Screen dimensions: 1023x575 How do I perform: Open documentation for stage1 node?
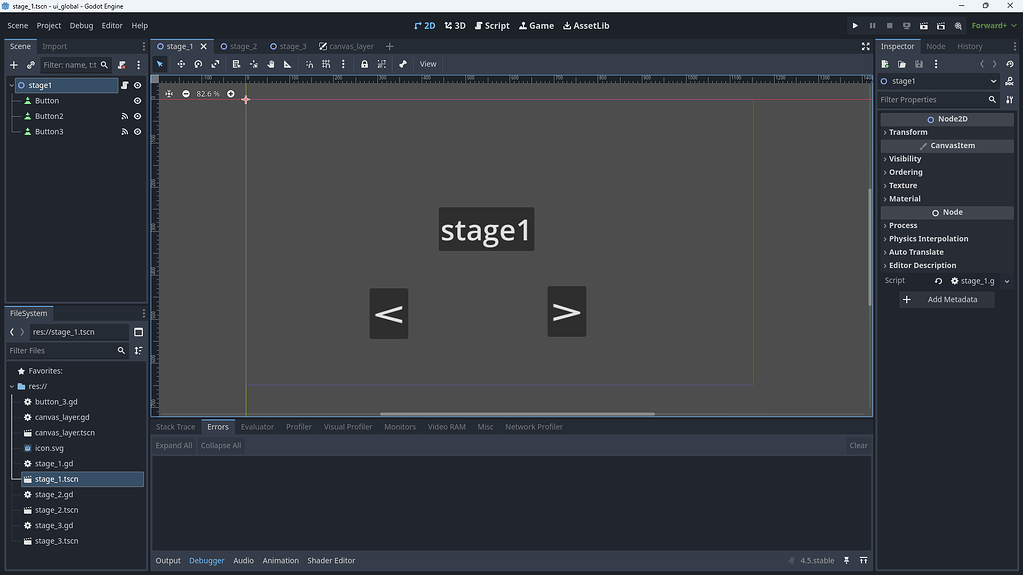(x=1009, y=81)
